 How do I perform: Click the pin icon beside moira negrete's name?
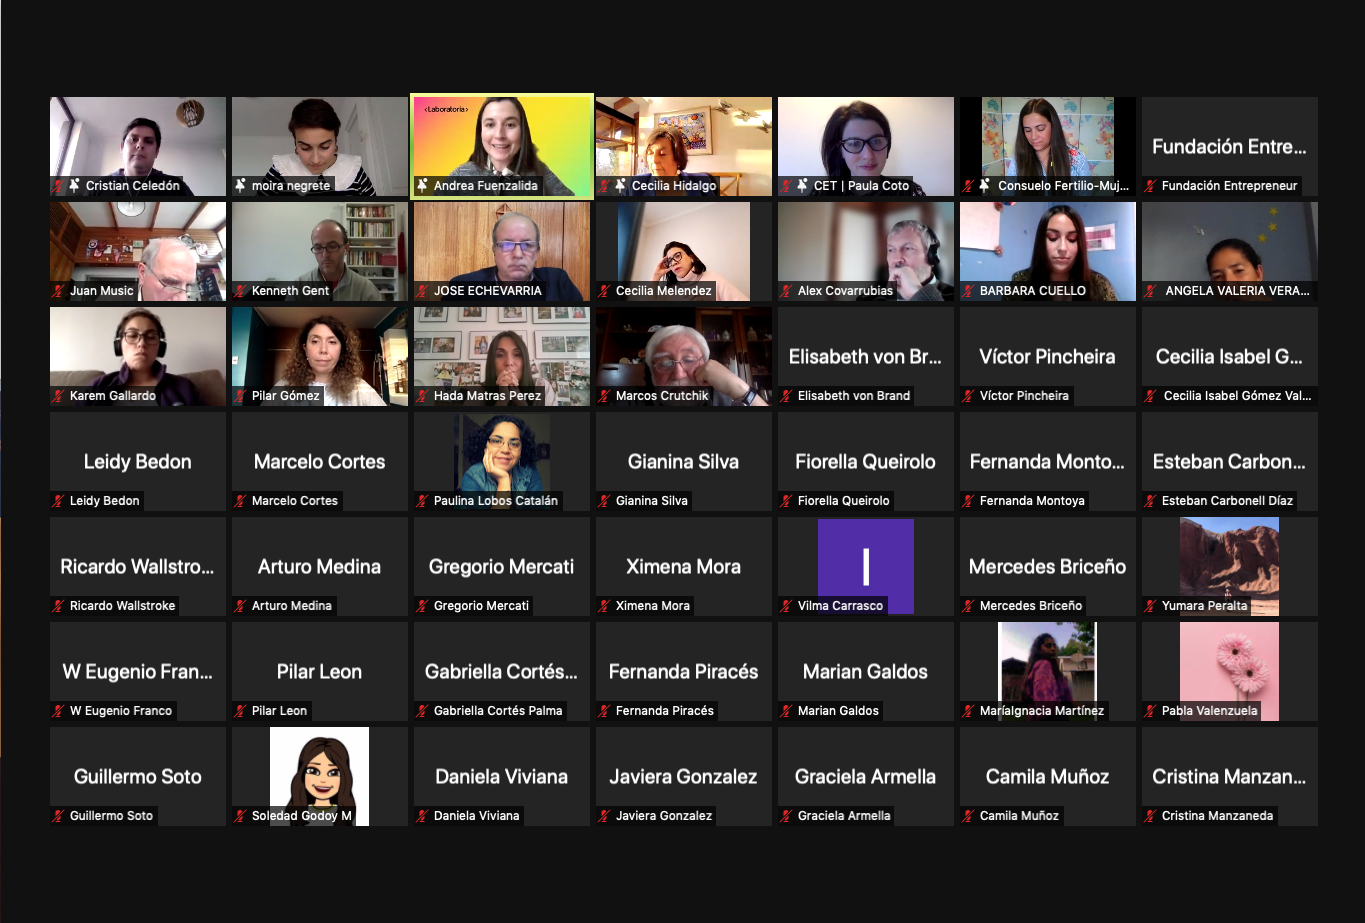240,186
